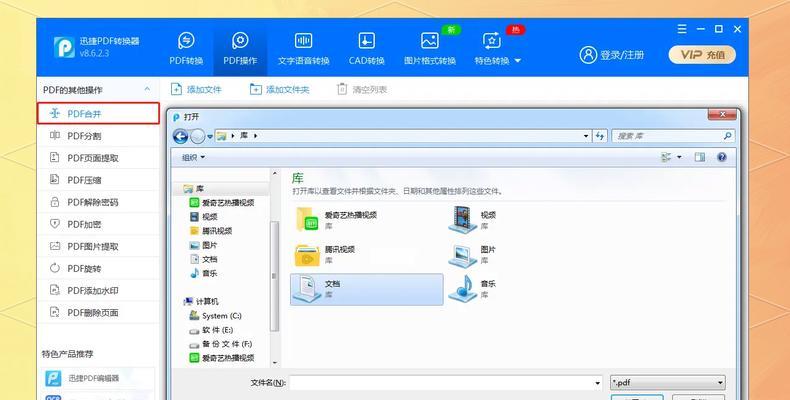Click the refresh button beside address bar
The image size is (790, 400).
[600, 136]
